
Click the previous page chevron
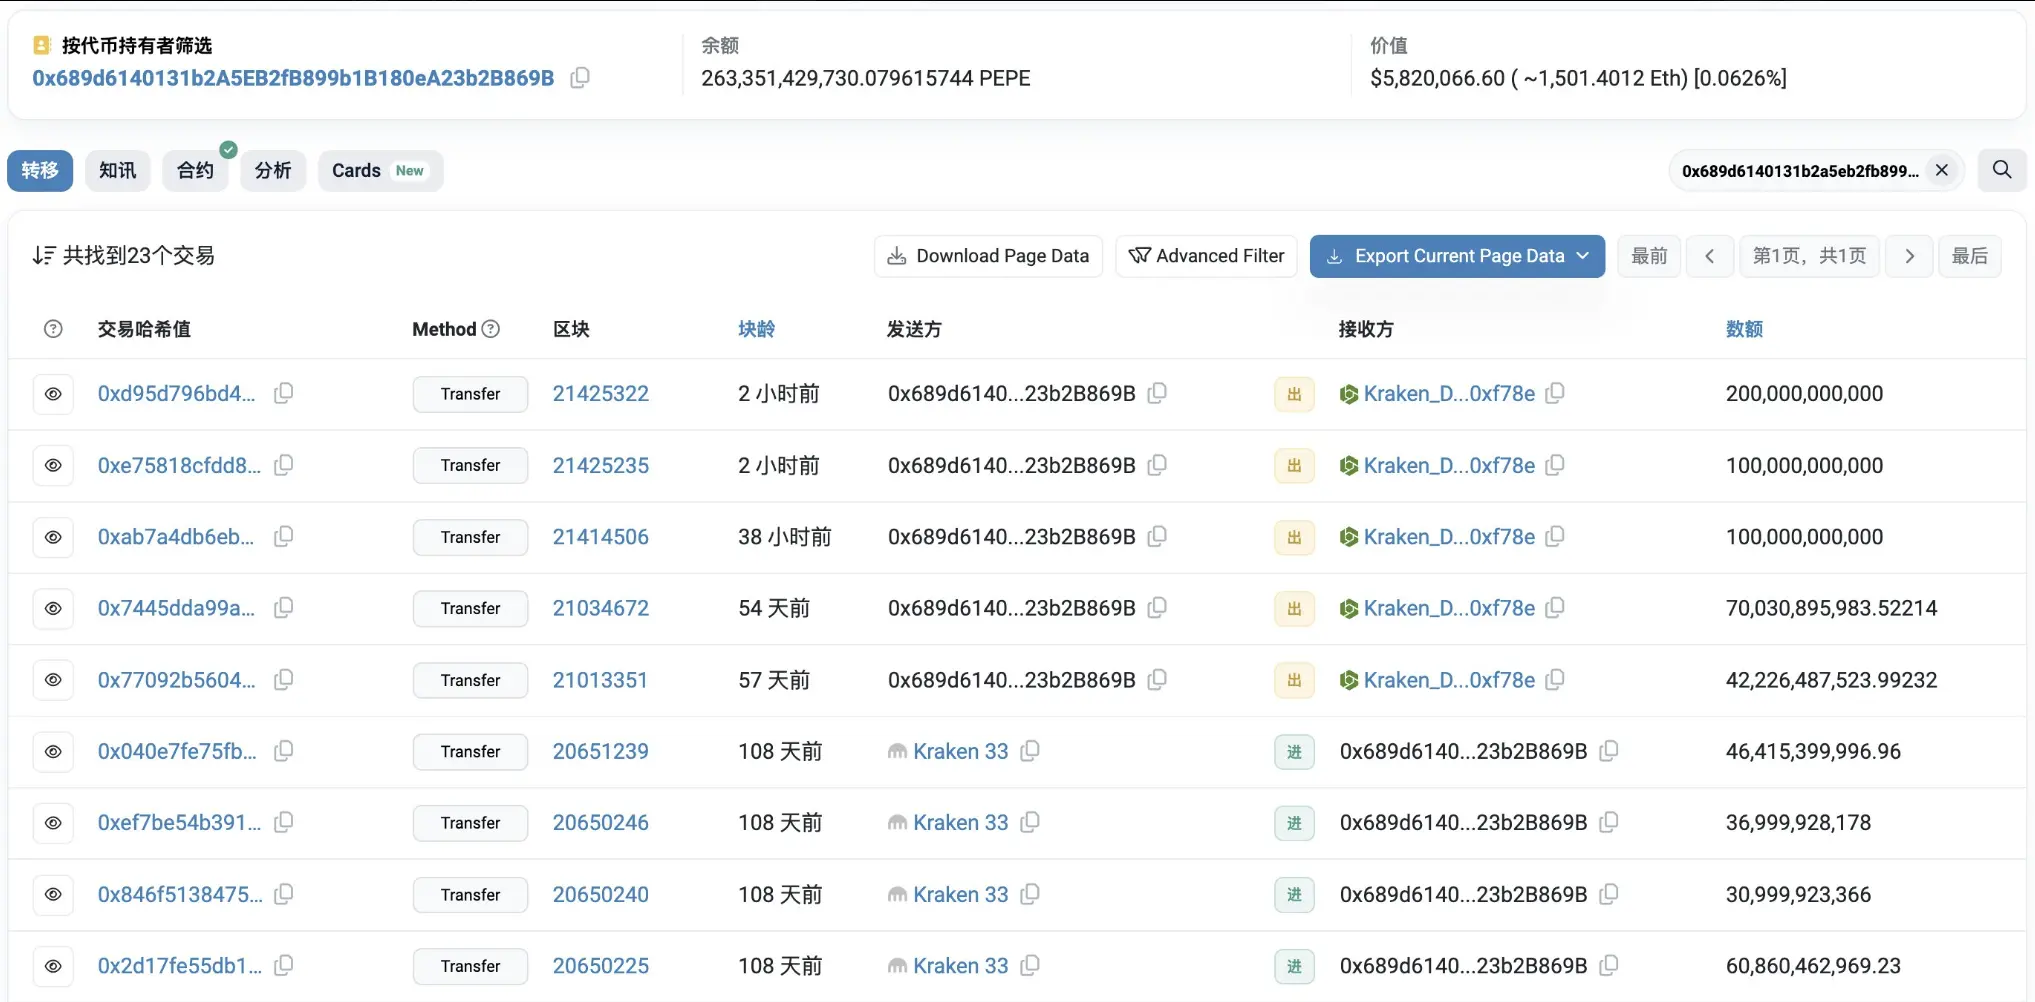[1710, 256]
